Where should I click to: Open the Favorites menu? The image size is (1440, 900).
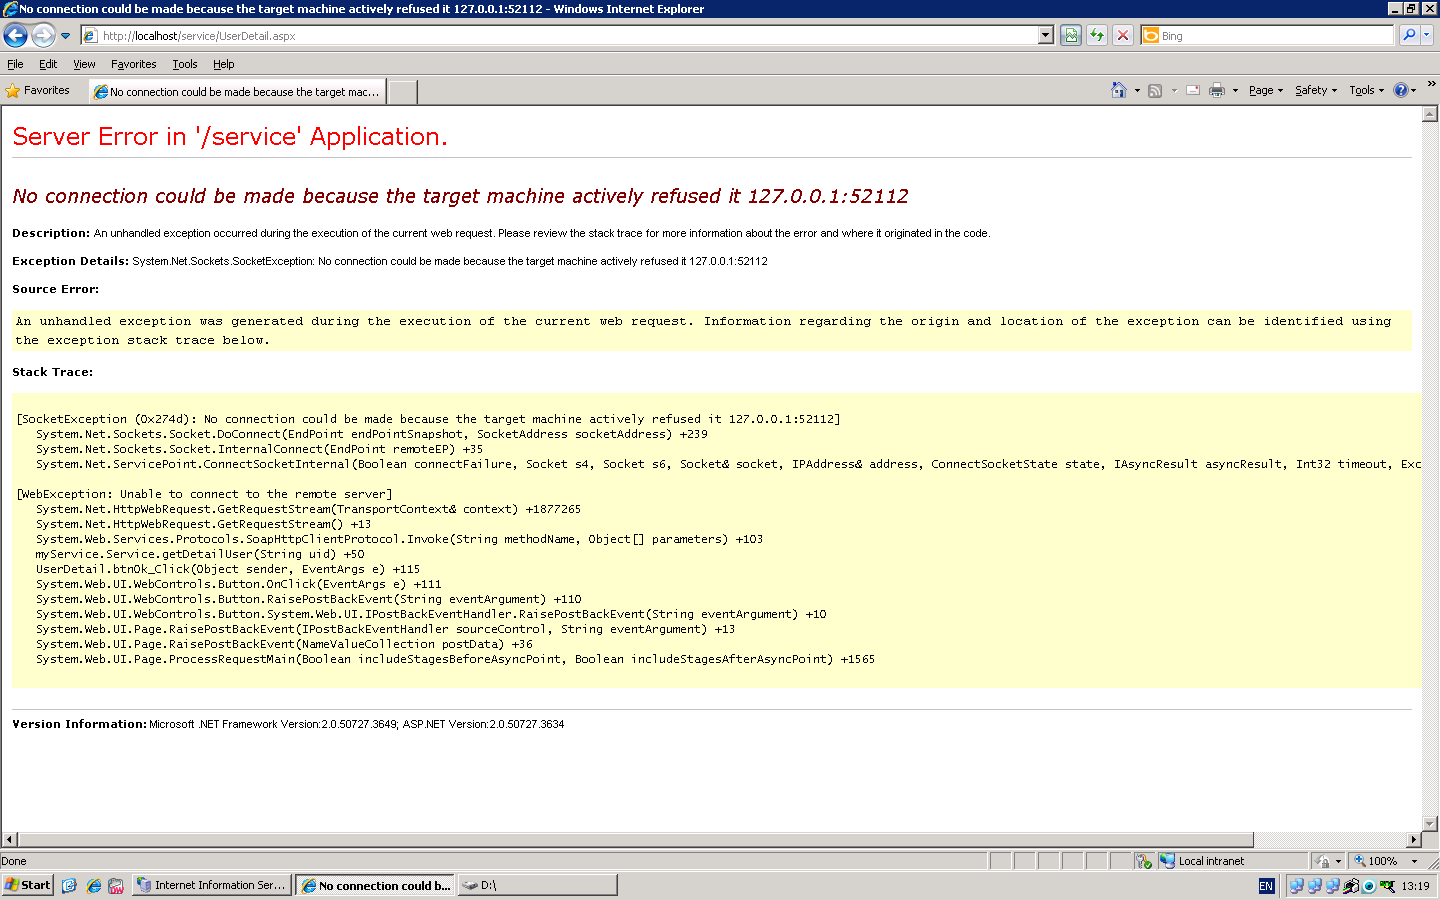134,64
